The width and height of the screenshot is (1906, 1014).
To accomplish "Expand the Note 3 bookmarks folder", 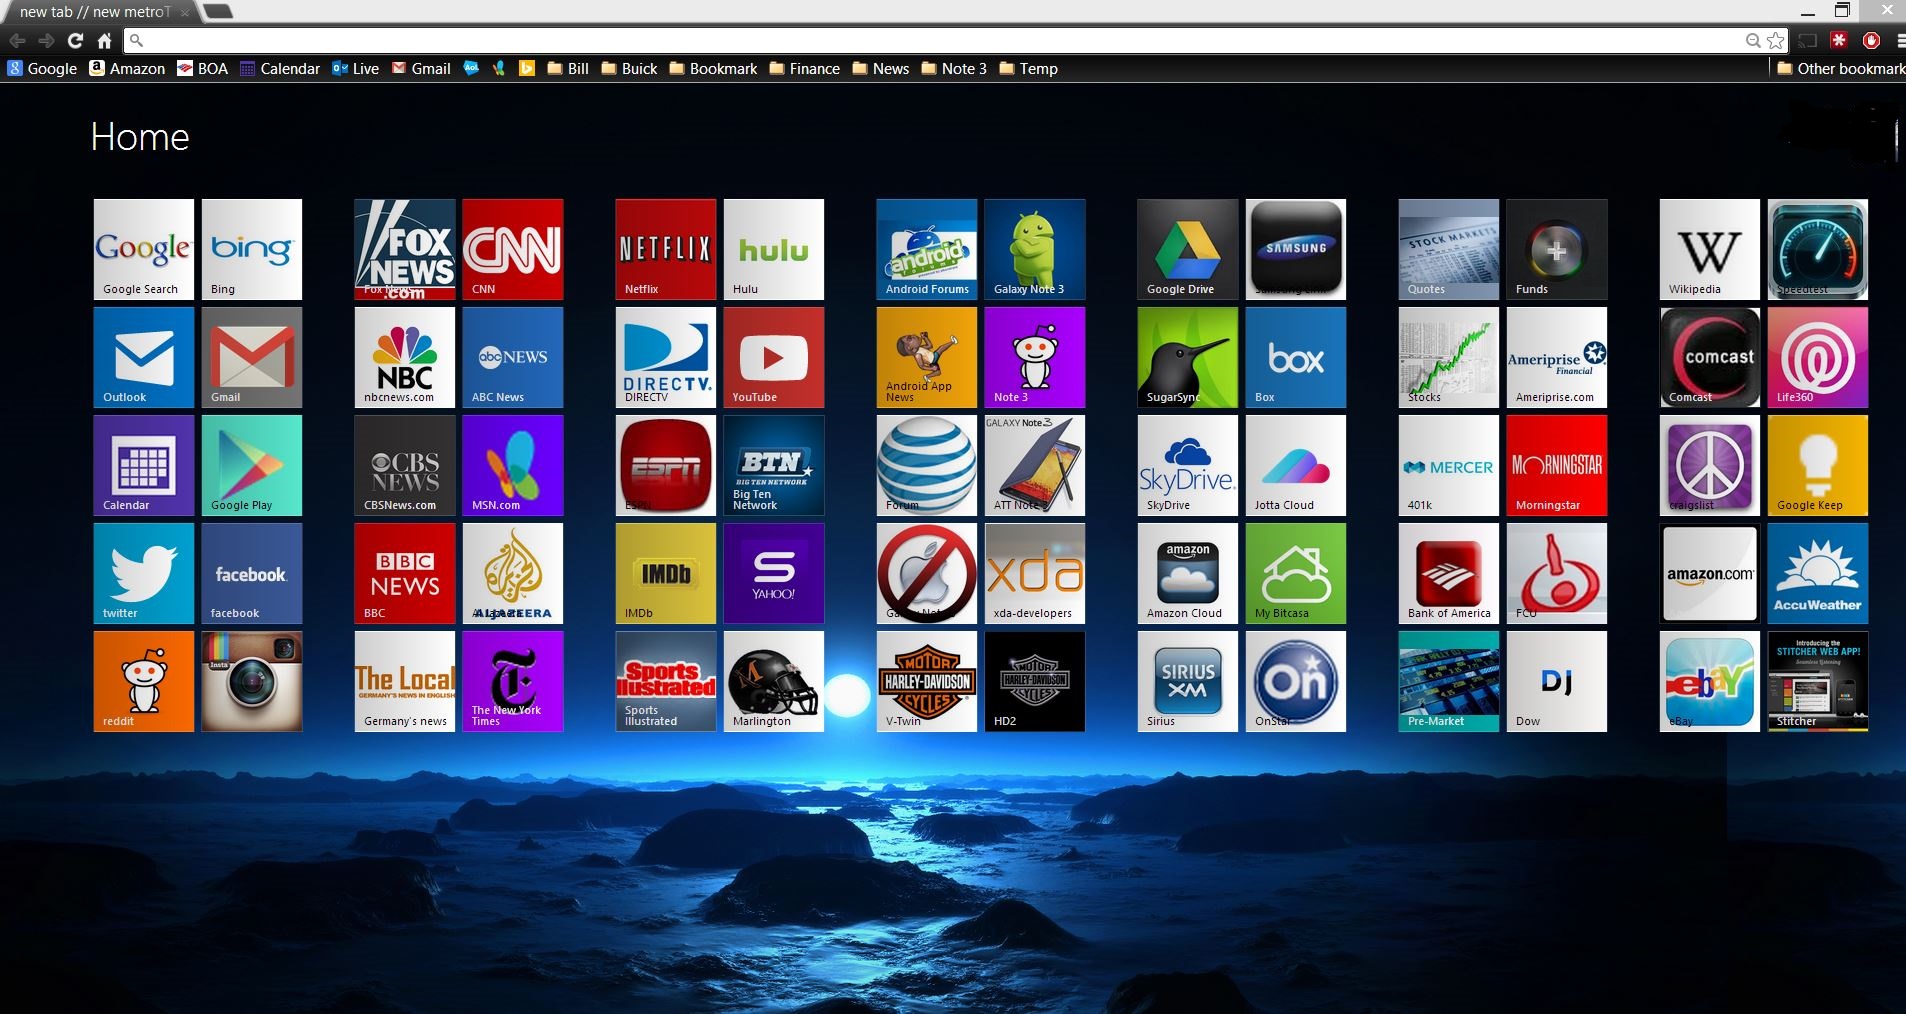I will click(x=954, y=68).
